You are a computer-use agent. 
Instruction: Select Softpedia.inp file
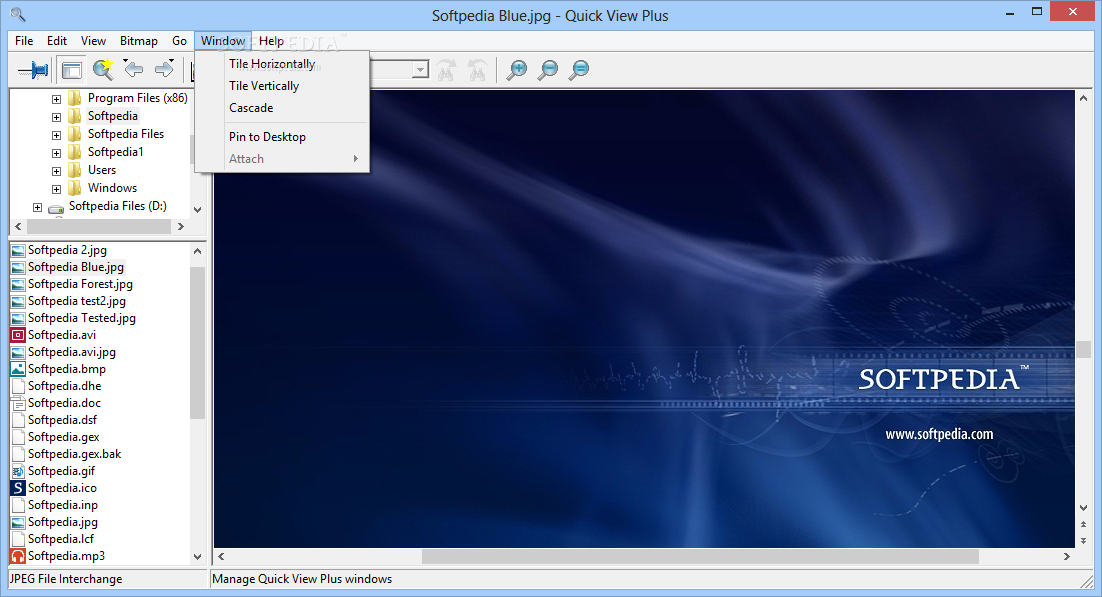coord(63,505)
